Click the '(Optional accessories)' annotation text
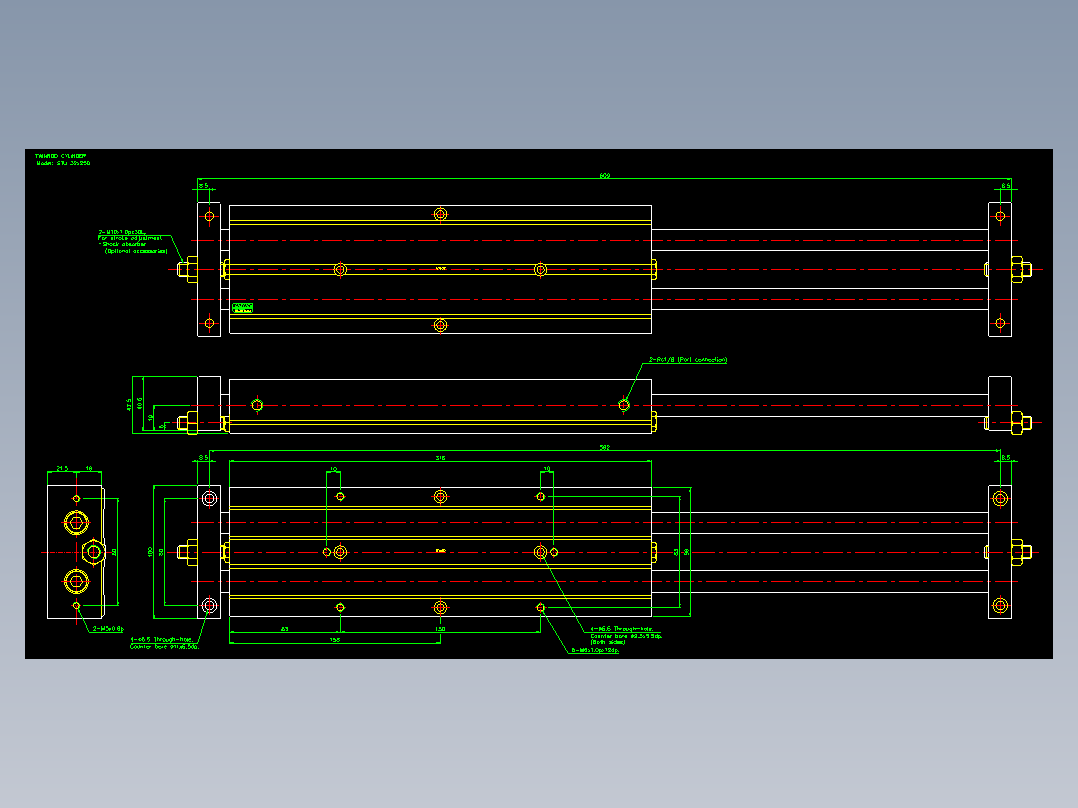This screenshot has width=1078, height=808. point(136,251)
